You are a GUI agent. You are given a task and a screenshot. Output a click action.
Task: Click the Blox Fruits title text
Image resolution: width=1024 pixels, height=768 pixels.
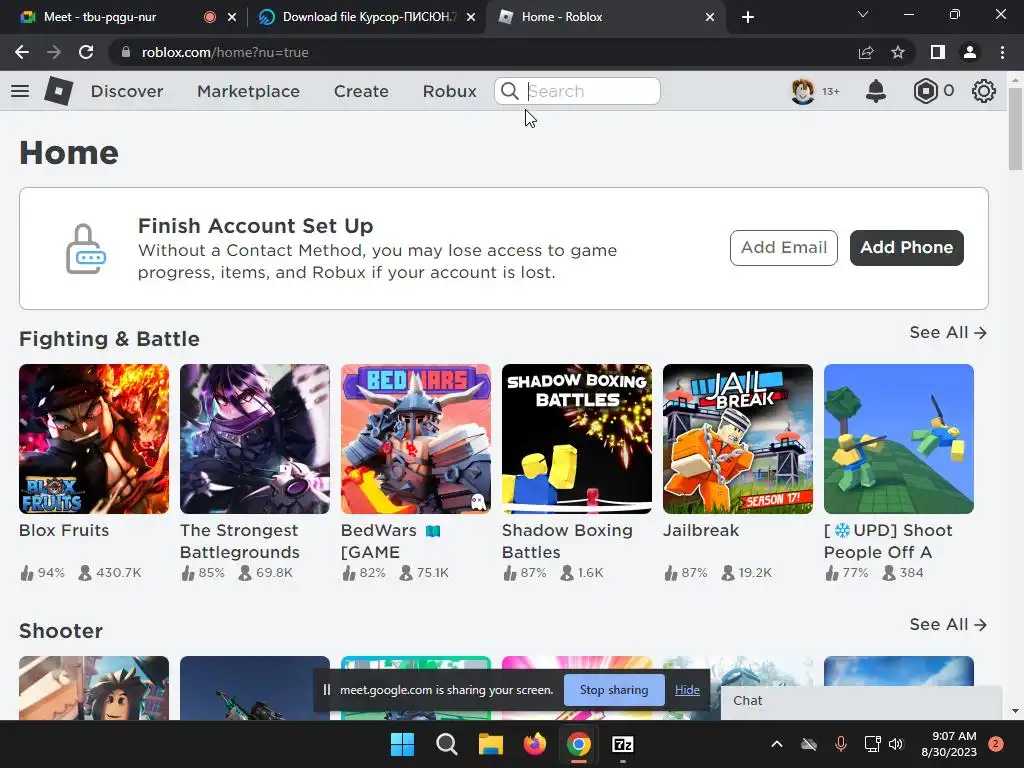click(x=64, y=530)
